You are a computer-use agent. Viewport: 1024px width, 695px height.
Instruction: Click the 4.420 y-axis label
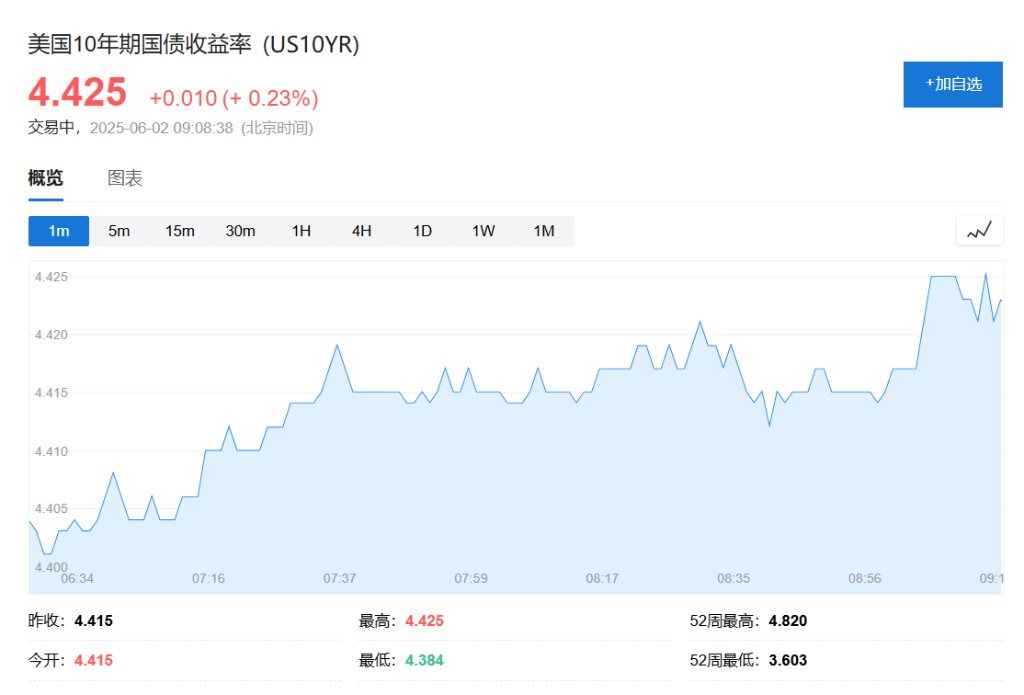(51, 334)
